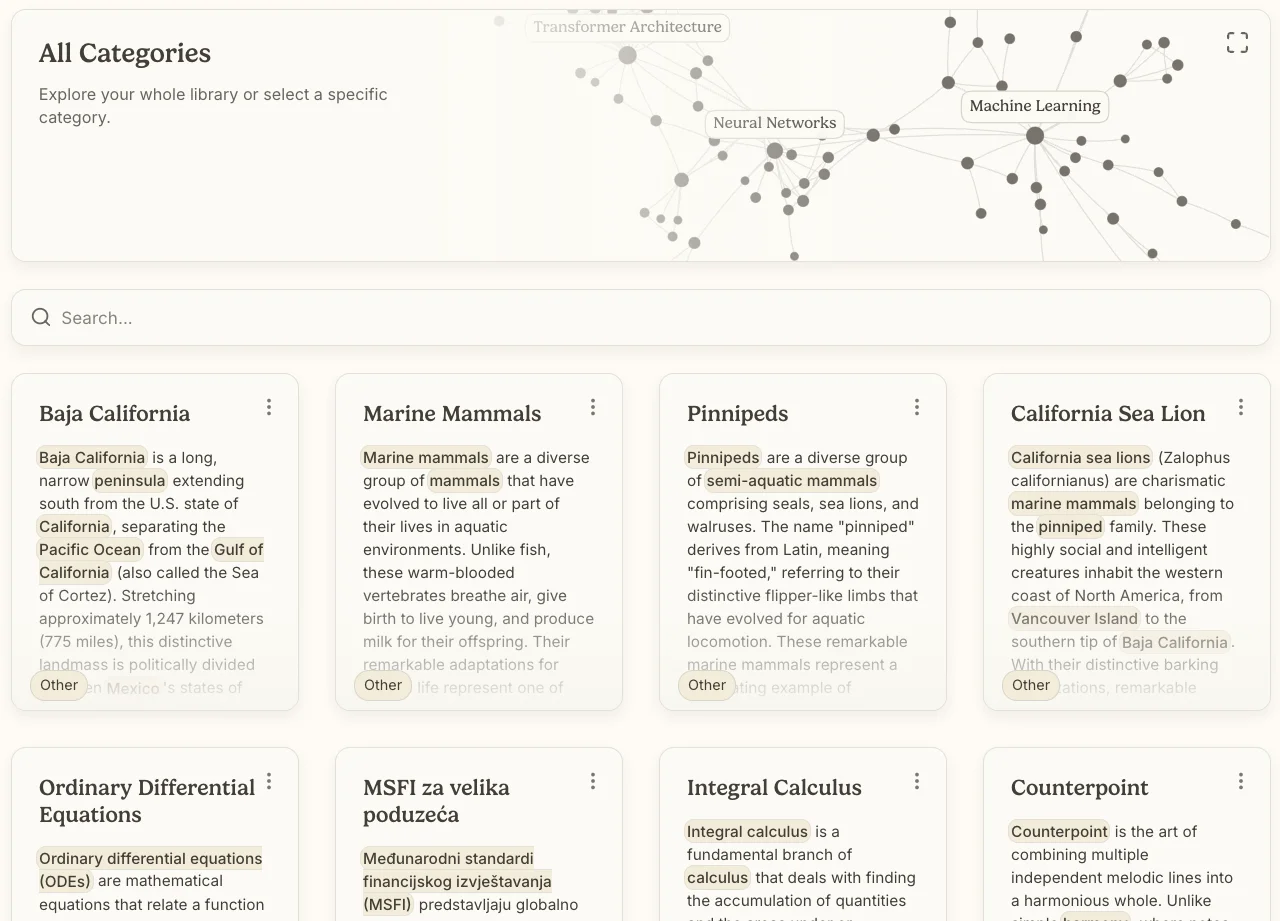Follow the Vancouver Island link

1074,618
